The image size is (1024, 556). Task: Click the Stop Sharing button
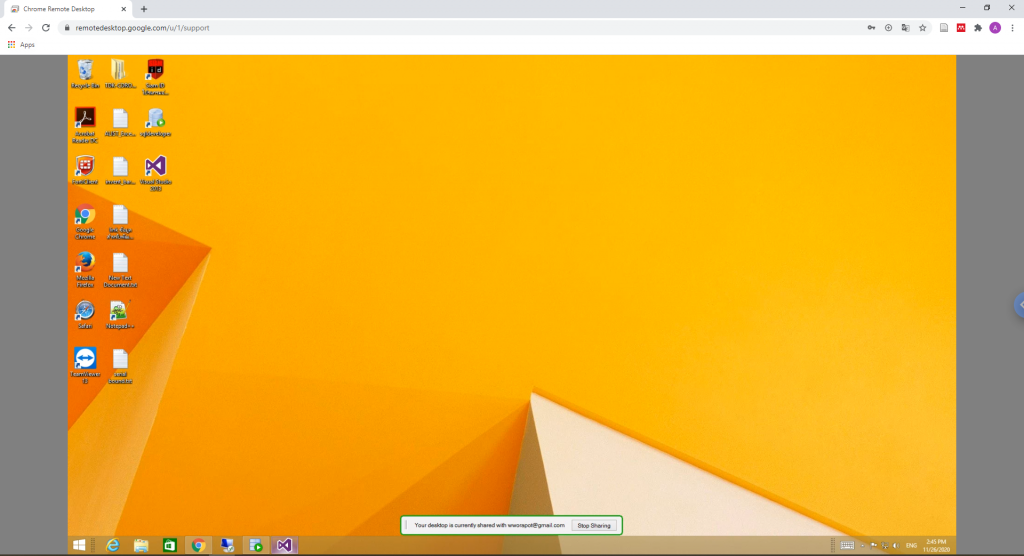[x=593, y=525]
